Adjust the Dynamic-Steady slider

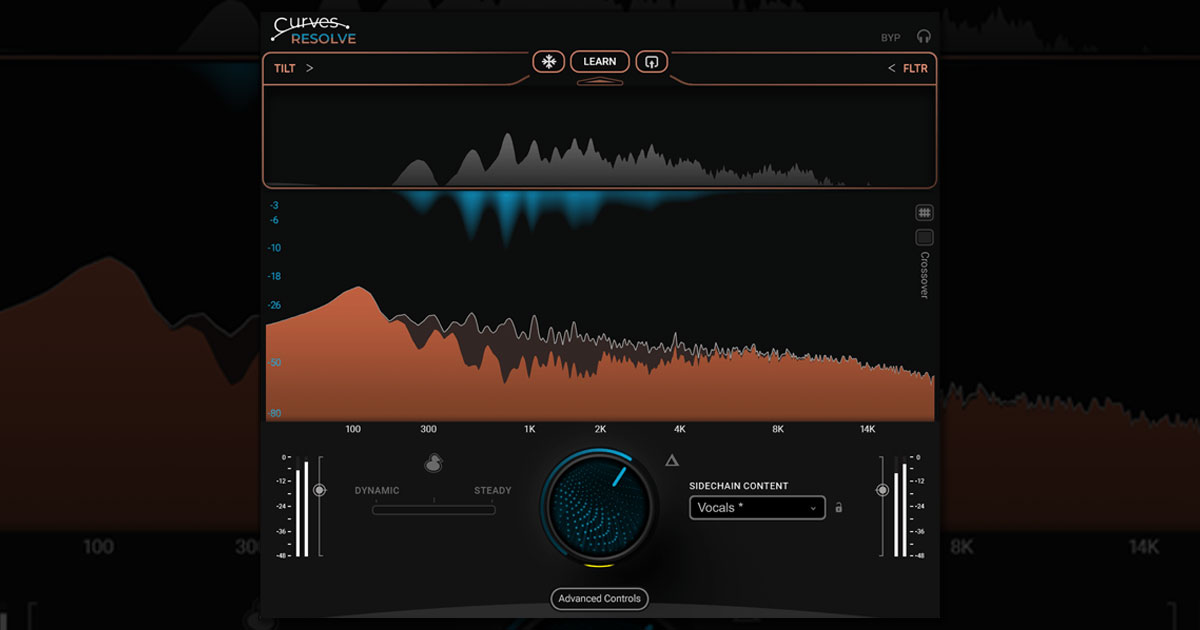coord(432,508)
